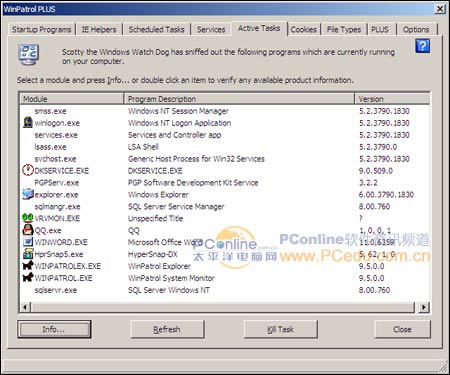Click PGP Software Development Kit Service description
The width and height of the screenshot is (450, 375).
[193, 183]
